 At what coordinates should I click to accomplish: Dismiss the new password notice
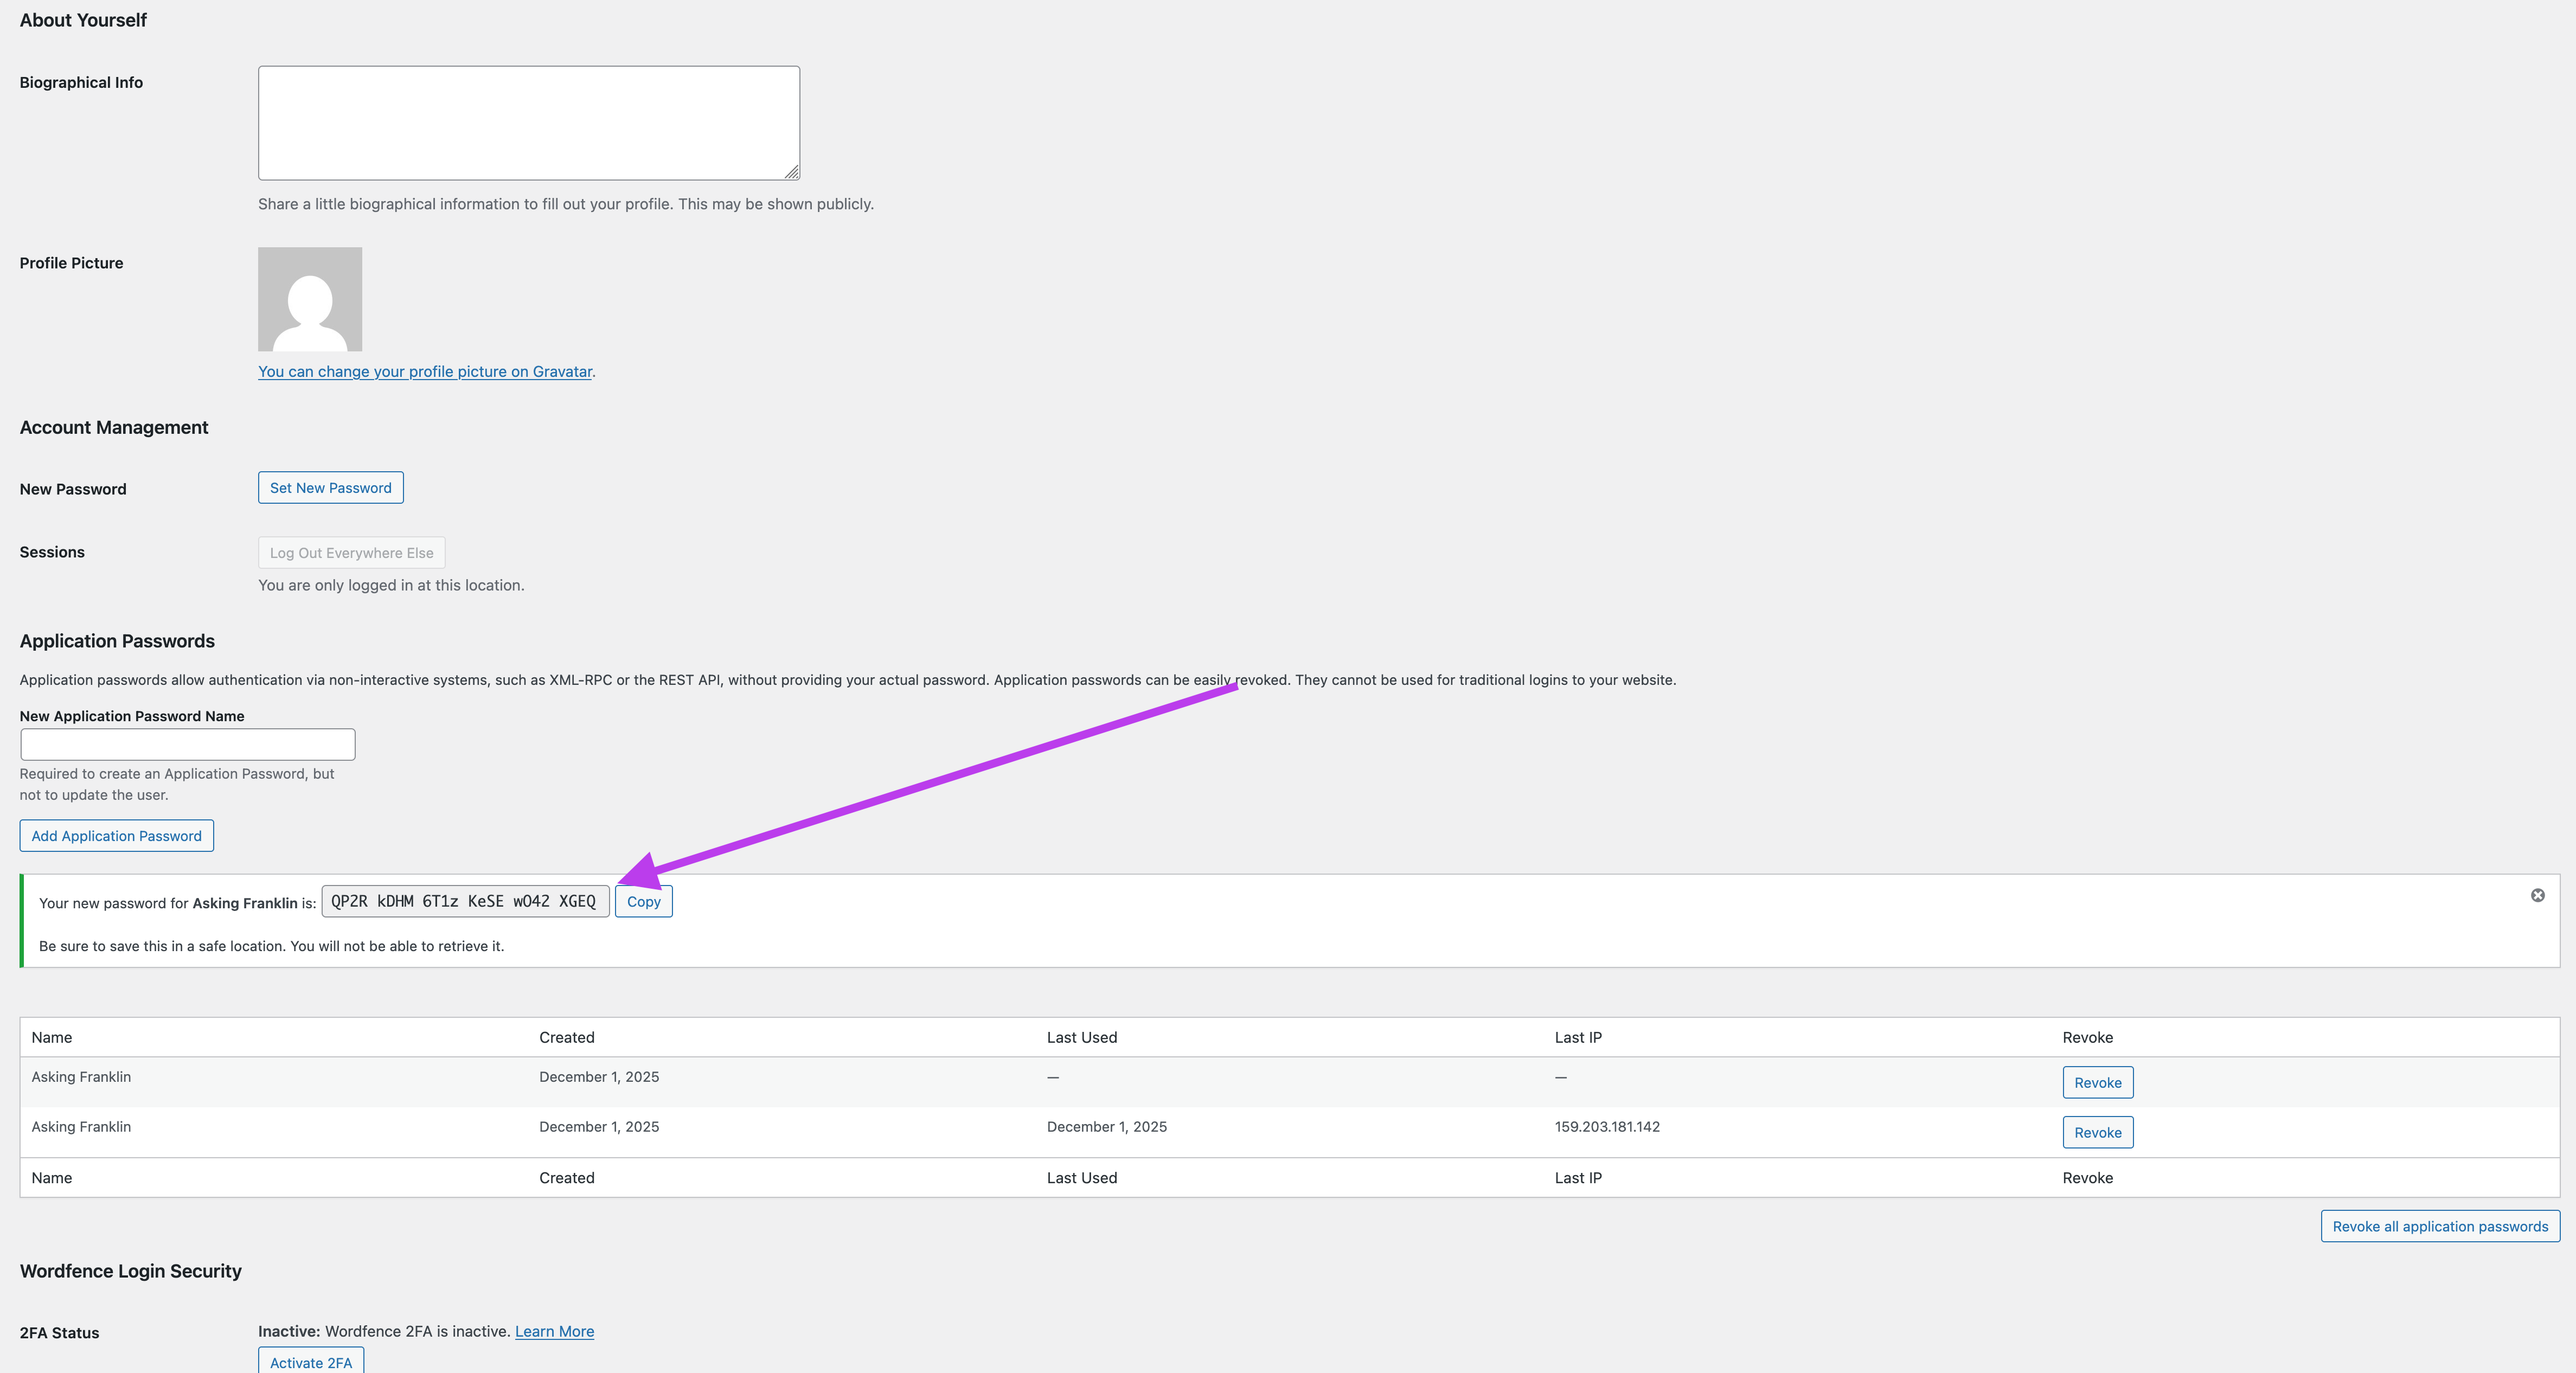(x=2538, y=895)
